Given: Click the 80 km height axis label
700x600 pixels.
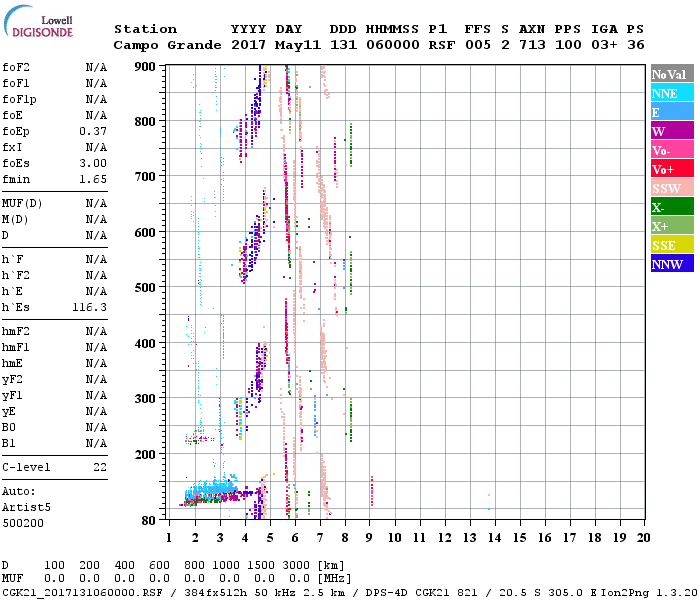Looking at the screenshot, I should pos(148,520).
